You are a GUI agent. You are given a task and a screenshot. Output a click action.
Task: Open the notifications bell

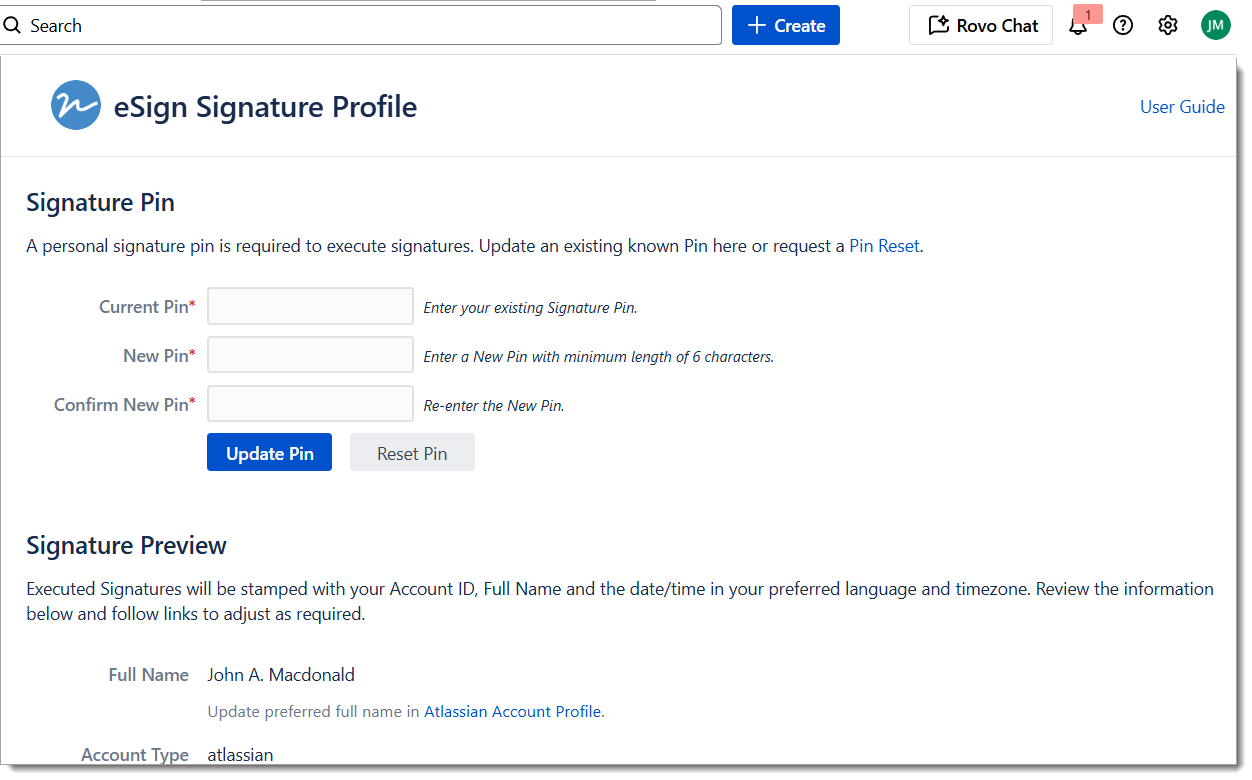coord(1078,26)
